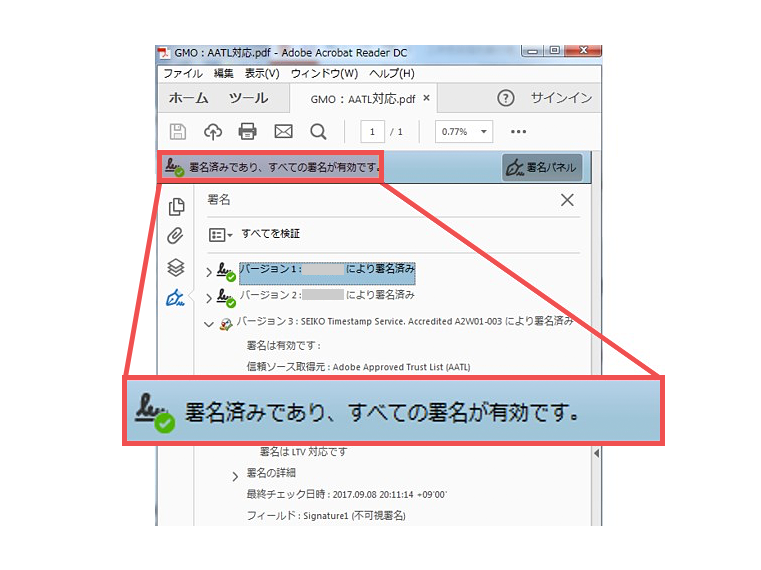Open the ヘルプ(H) menu
761x570 pixels.
(x=392, y=73)
